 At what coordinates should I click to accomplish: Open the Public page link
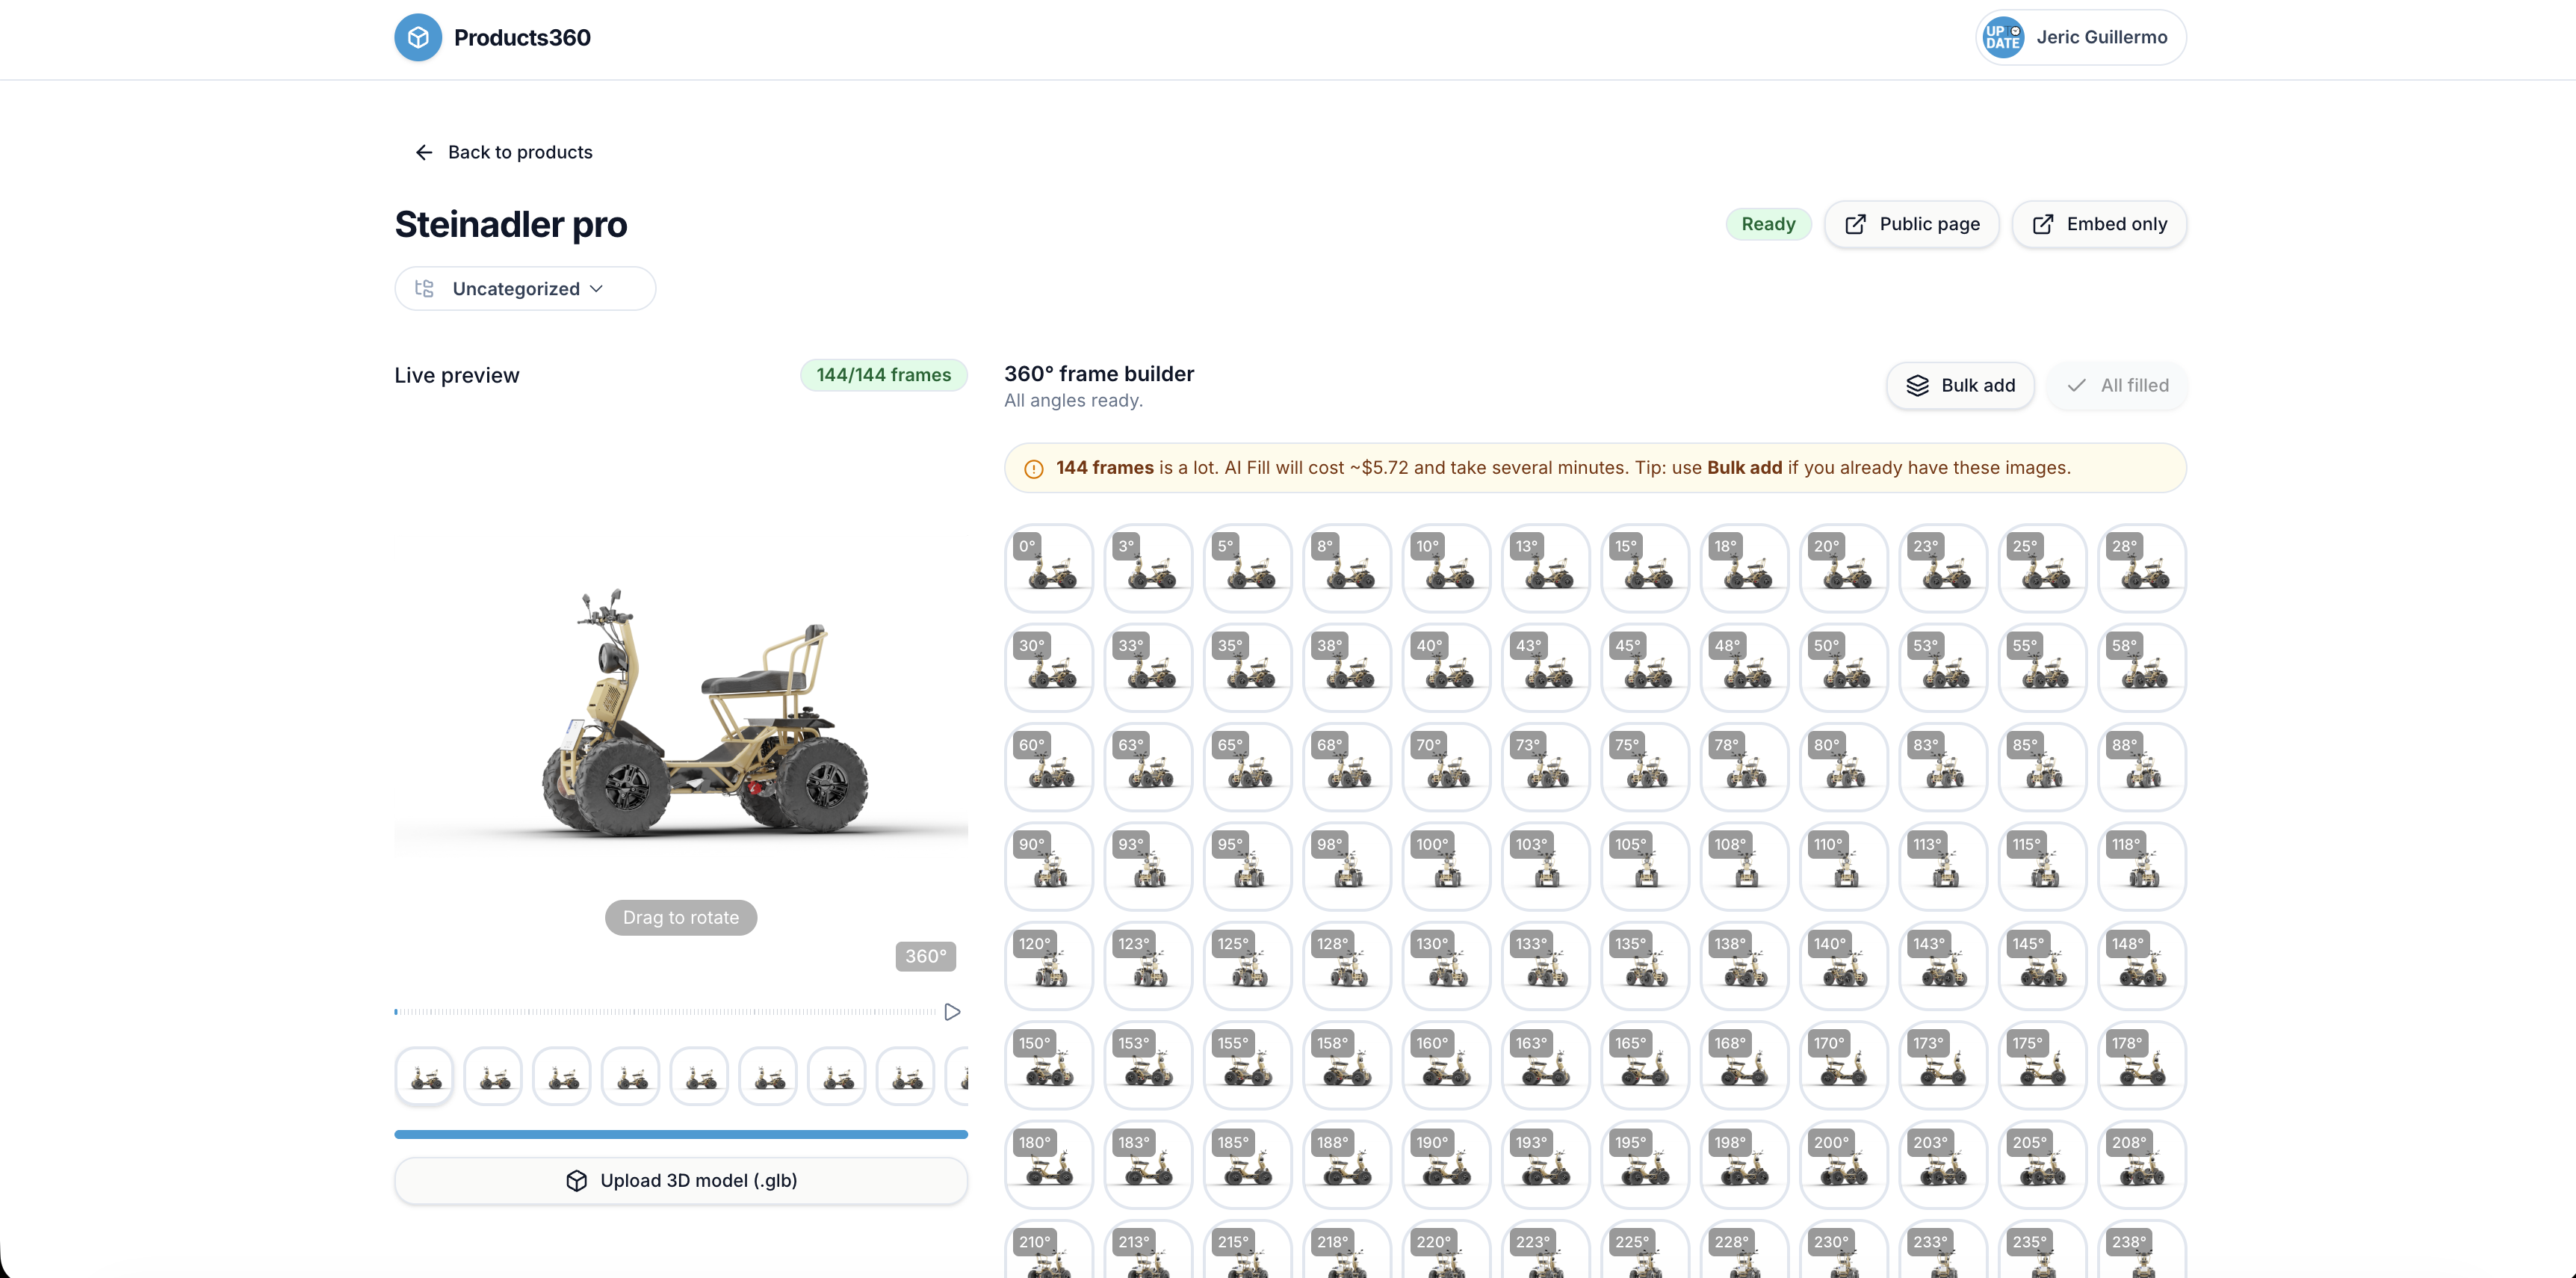[x=1911, y=224]
